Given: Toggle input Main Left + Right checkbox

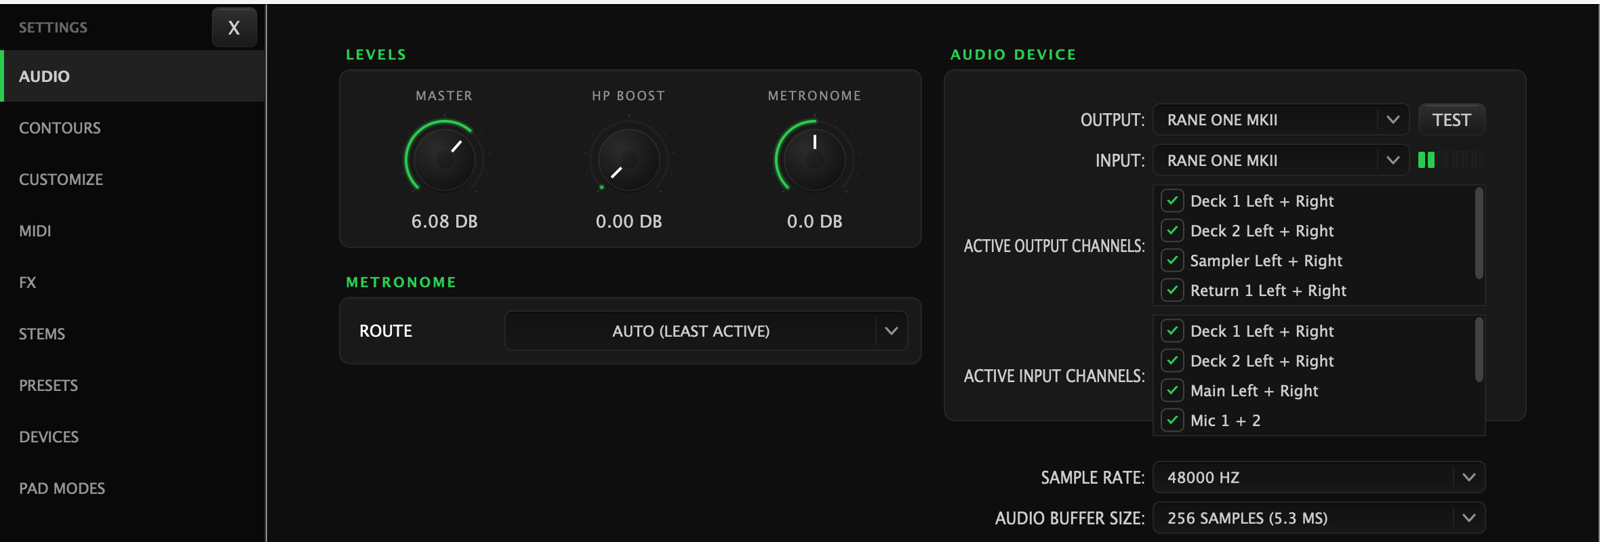Looking at the screenshot, I should pyautogui.click(x=1173, y=391).
